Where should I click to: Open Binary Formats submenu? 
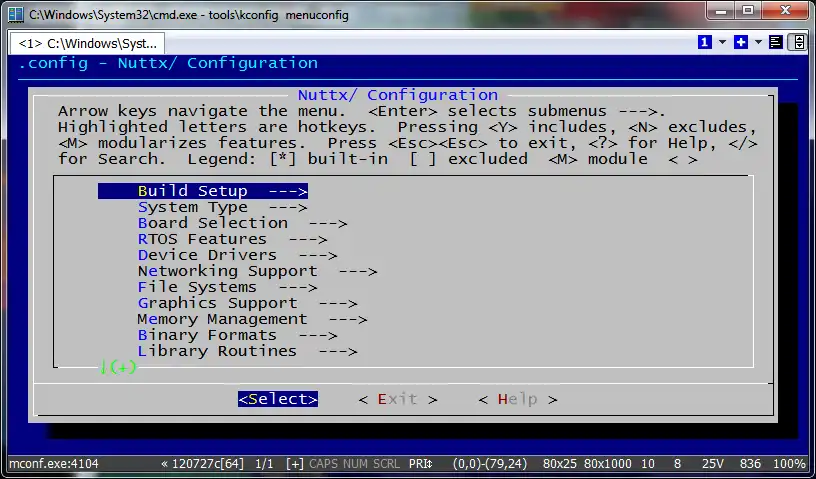[238, 335]
